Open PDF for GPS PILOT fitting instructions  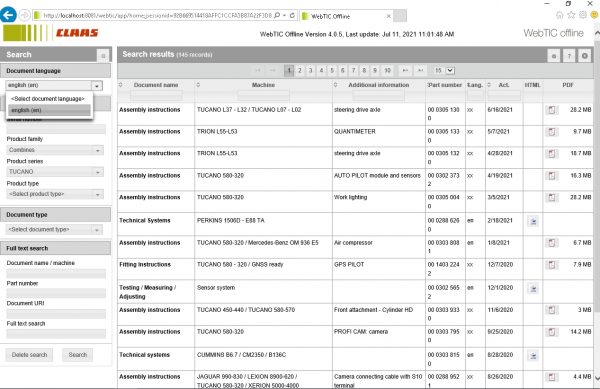click(551, 265)
